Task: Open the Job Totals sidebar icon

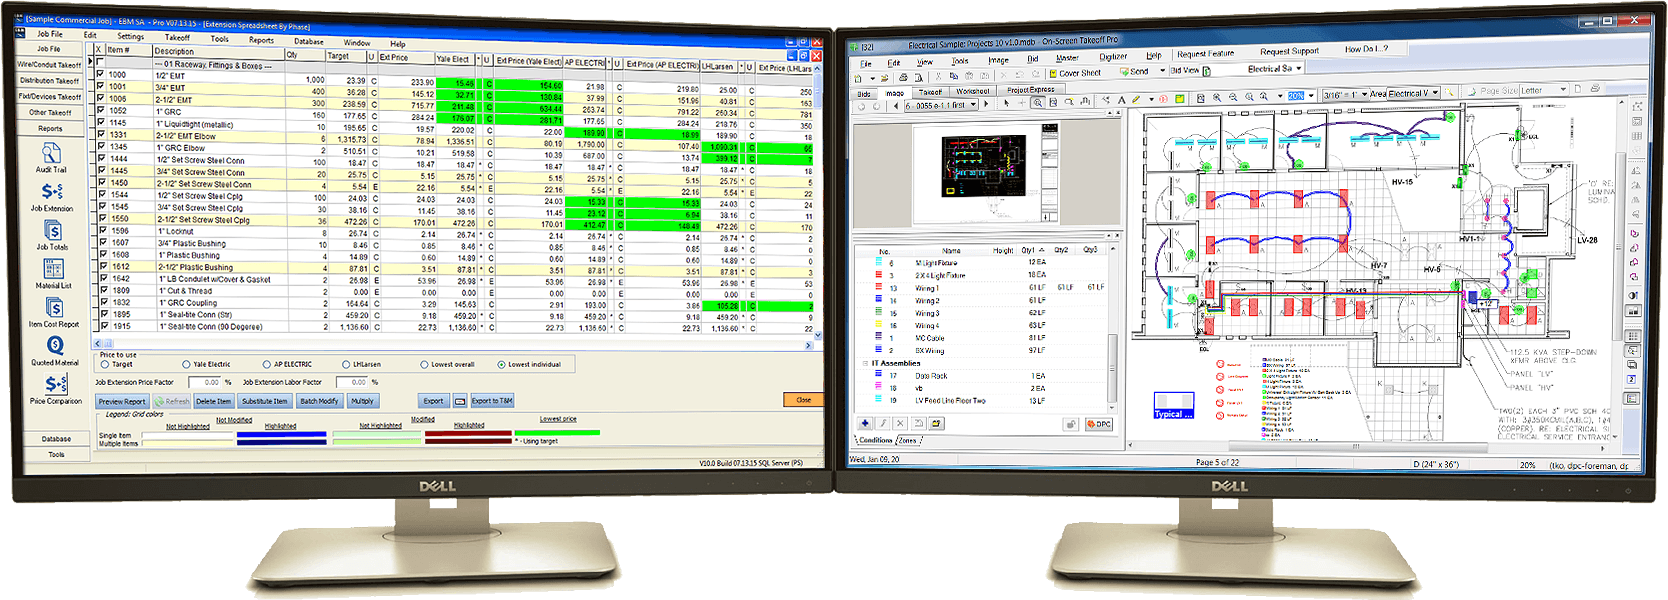Action: (x=53, y=230)
